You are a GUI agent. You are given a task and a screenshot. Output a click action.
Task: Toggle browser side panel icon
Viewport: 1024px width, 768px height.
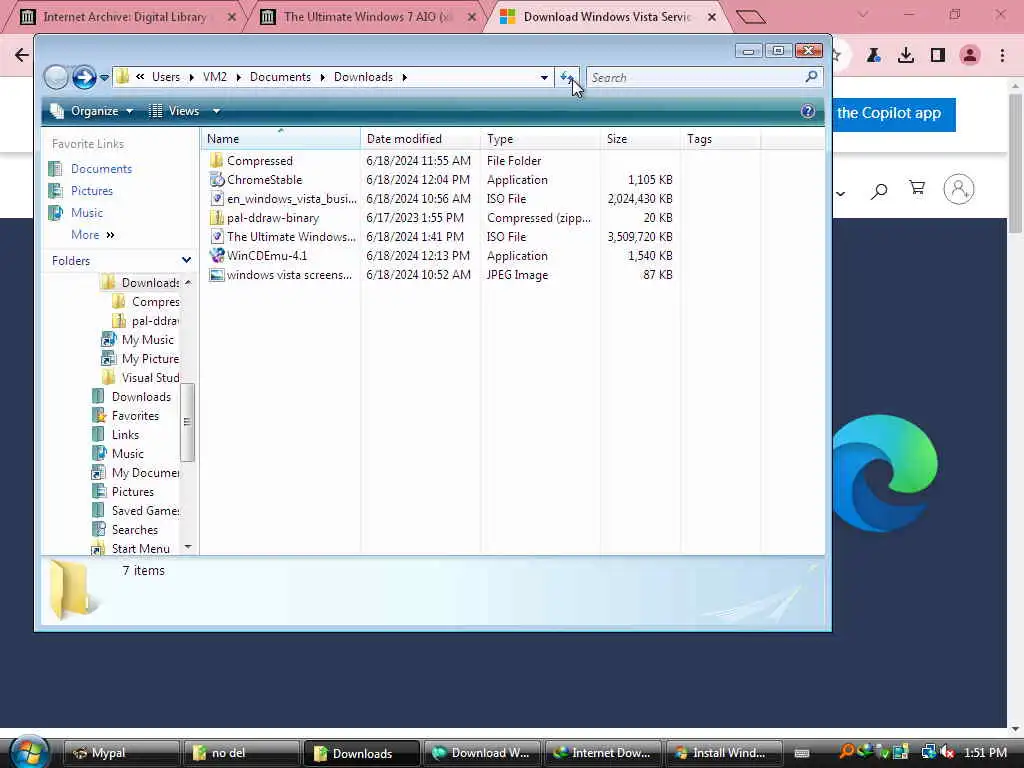click(x=938, y=56)
